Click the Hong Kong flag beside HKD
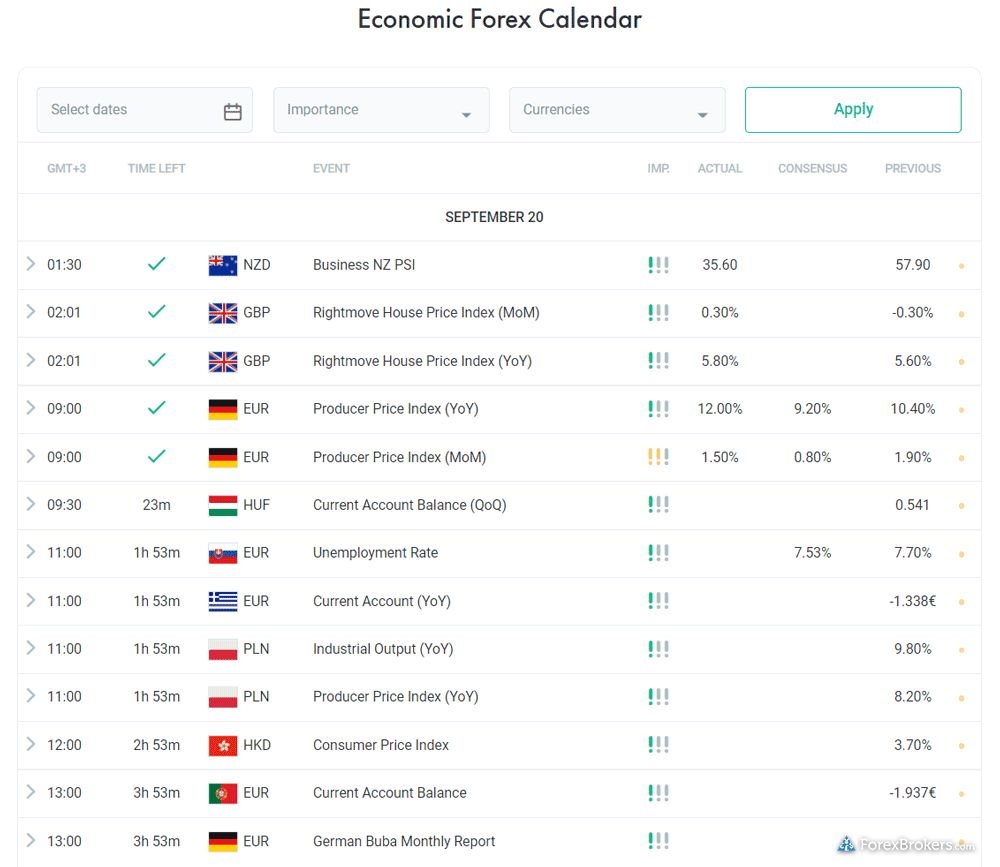This screenshot has height=867, width=1000. [222, 745]
